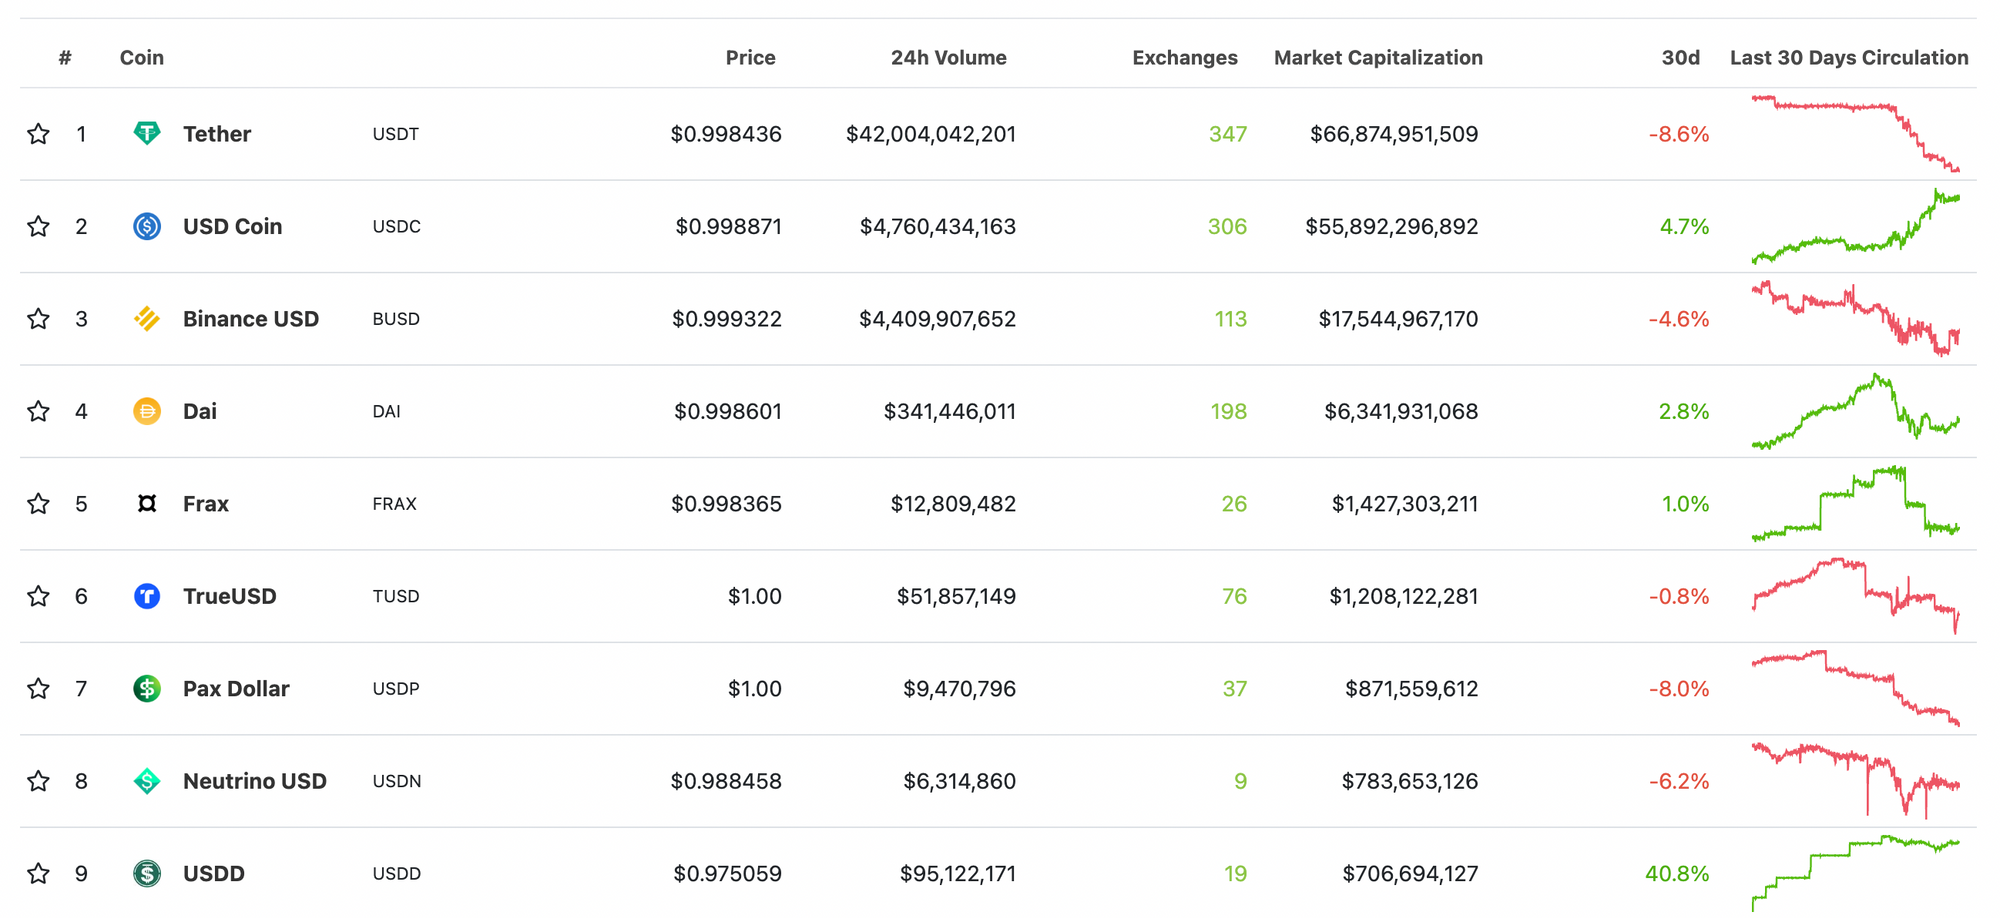Open Binance USD circulation sparkline
2000x918 pixels.
(x=1855, y=319)
